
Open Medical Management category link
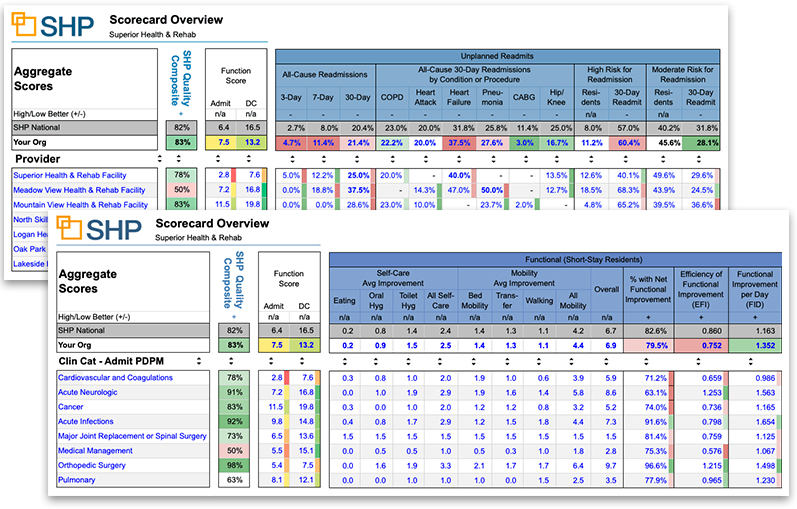point(95,451)
